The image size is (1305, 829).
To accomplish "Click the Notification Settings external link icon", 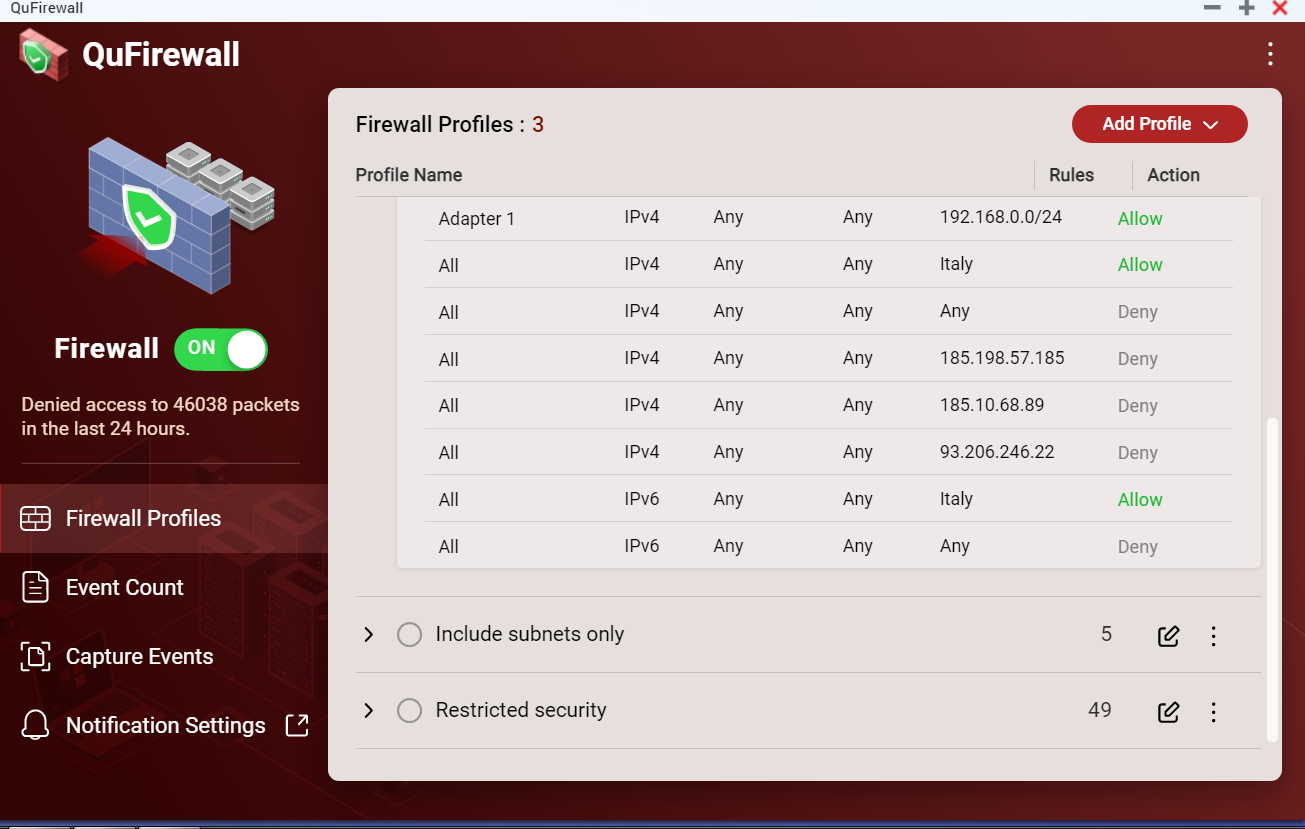I will pos(297,726).
